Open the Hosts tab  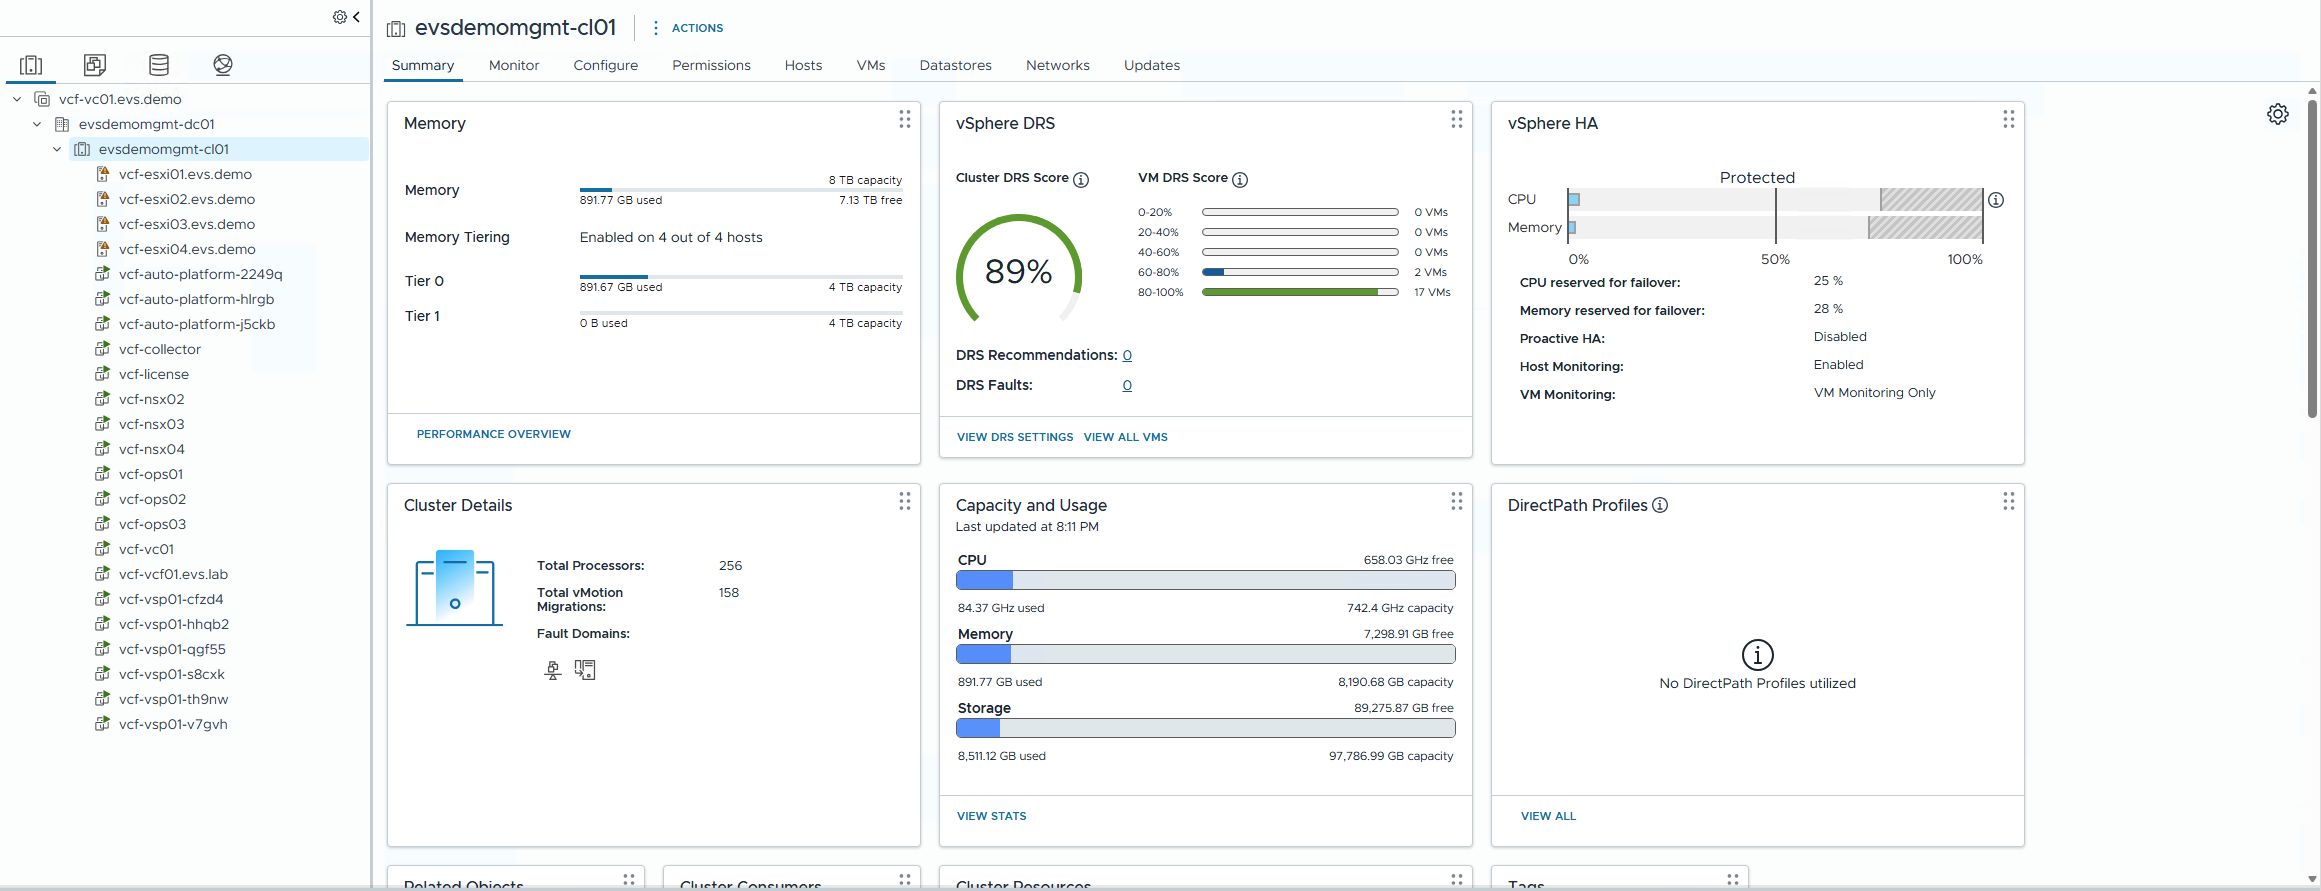click(803, 65)
